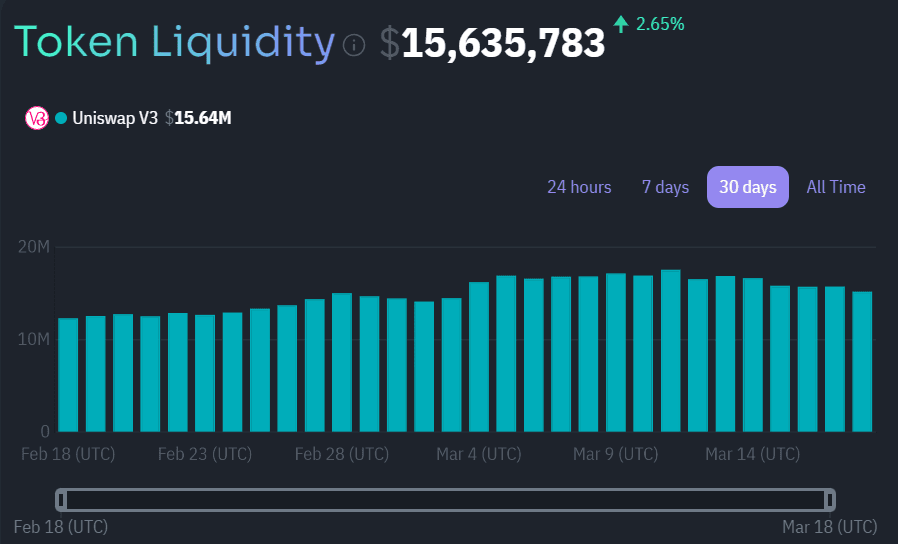
Task: Click the green up arrow near 2.65%
Action: click(622, 23)
